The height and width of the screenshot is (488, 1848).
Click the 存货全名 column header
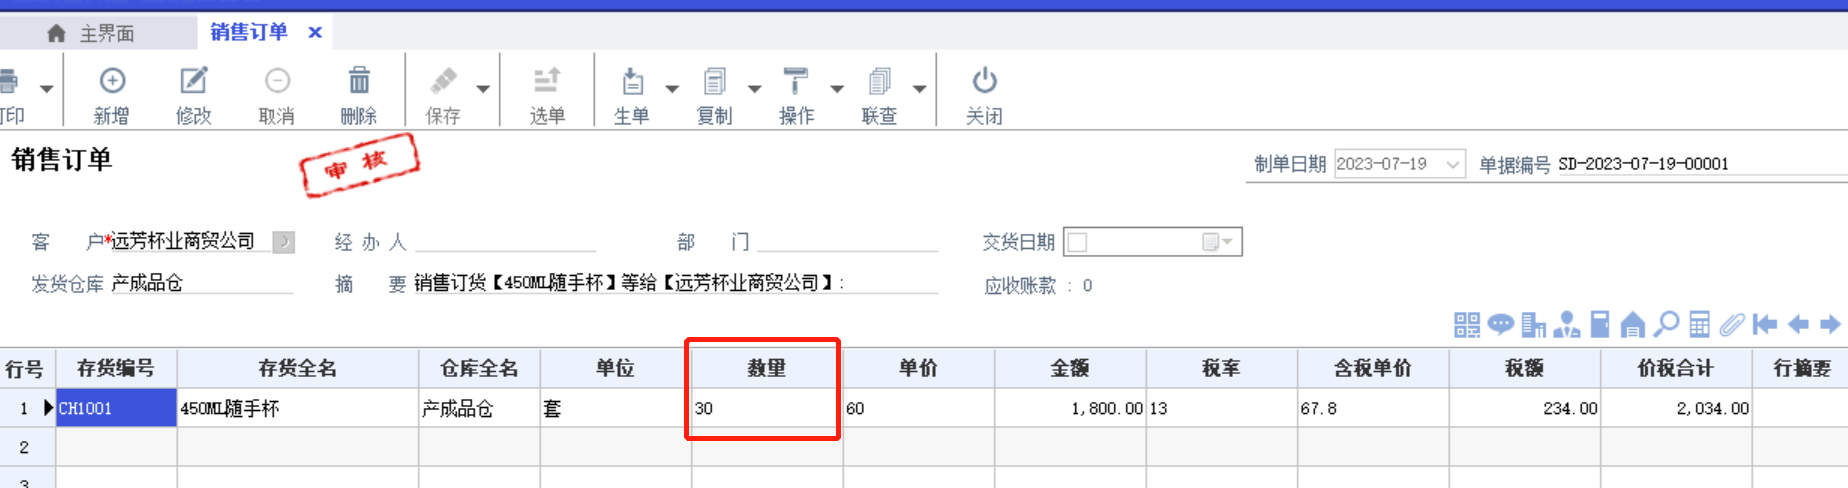[x=297, y=368]
